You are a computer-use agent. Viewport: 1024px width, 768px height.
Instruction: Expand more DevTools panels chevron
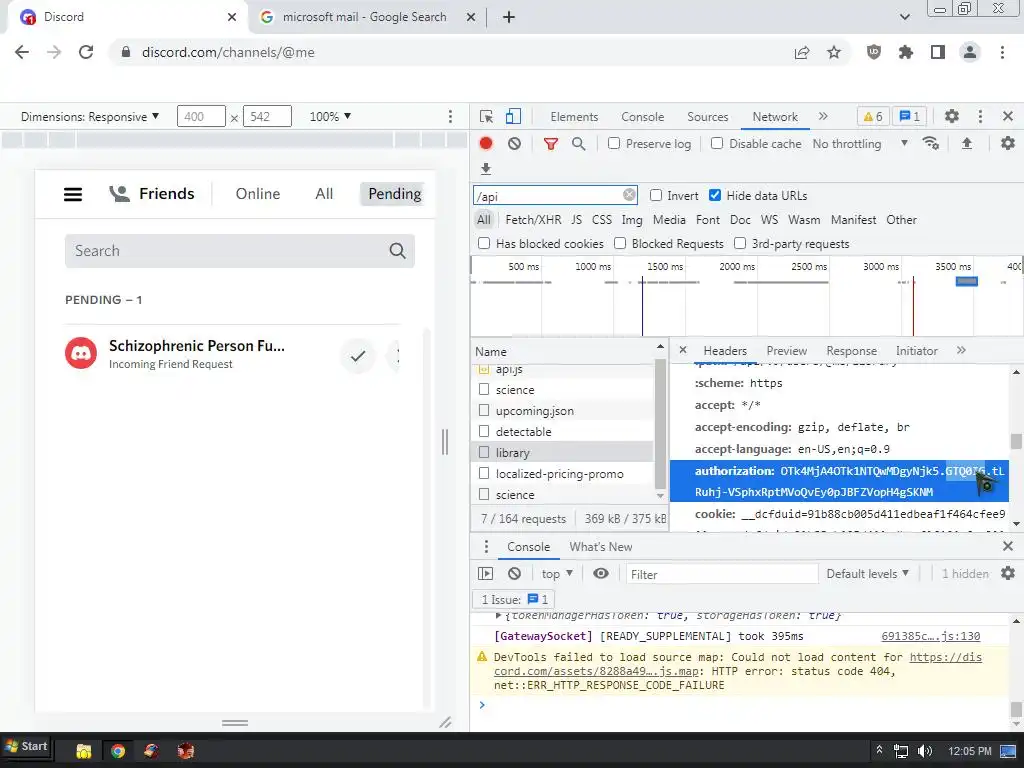pyautogui.click(x=823, y=116)
